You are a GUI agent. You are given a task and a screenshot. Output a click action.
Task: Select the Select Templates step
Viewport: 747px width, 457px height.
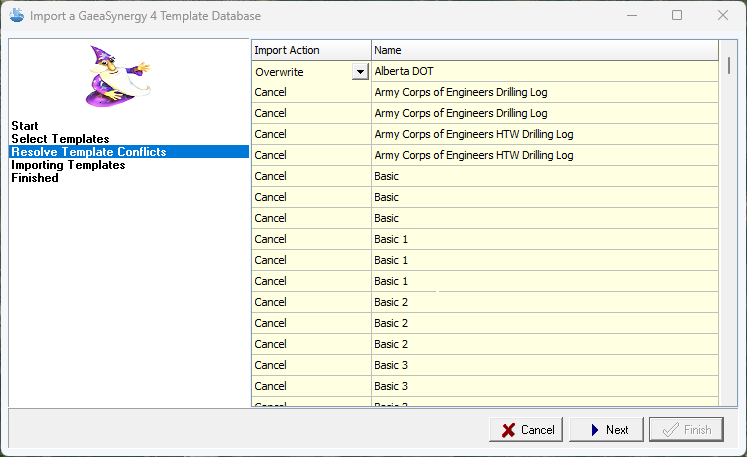click(60, 139)
